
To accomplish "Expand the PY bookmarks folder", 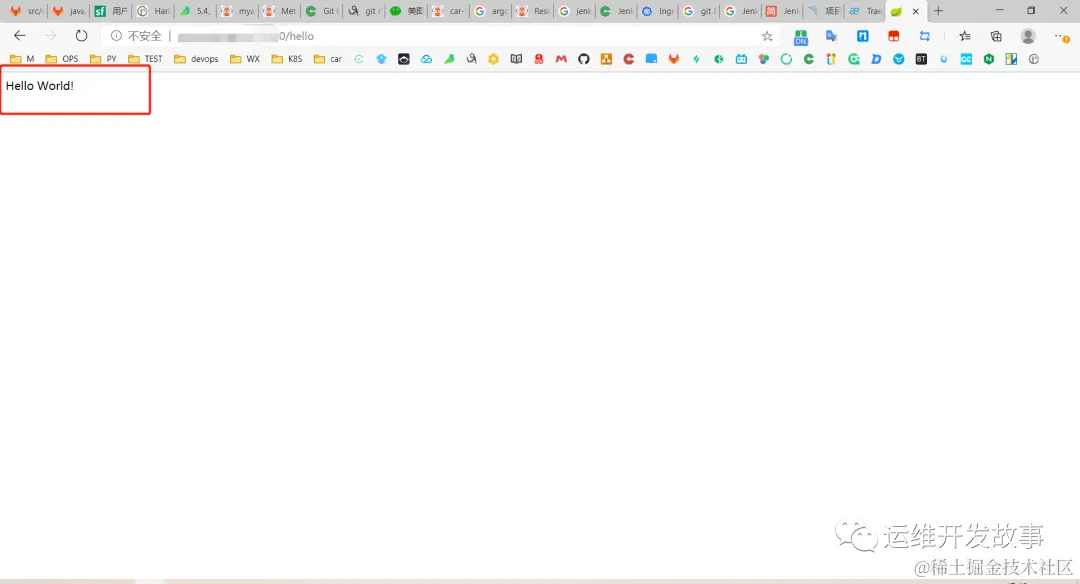I will 103,59.
